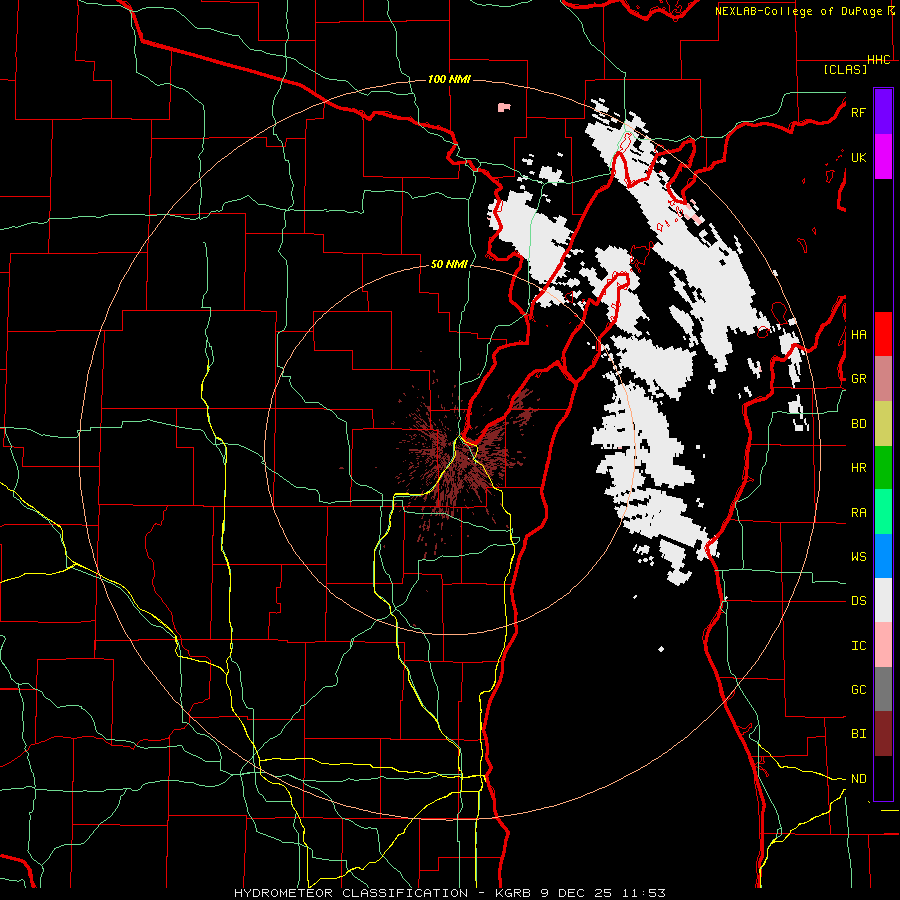Click the GR legend label
Screen dimensions: 900x900
pos(858,379)
